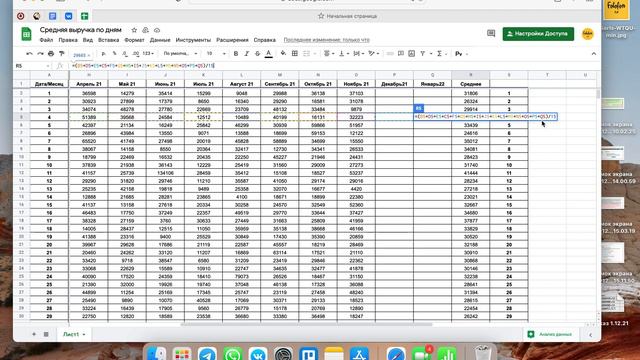
Task: Format as currency
Action: click(x=104, y=53)
